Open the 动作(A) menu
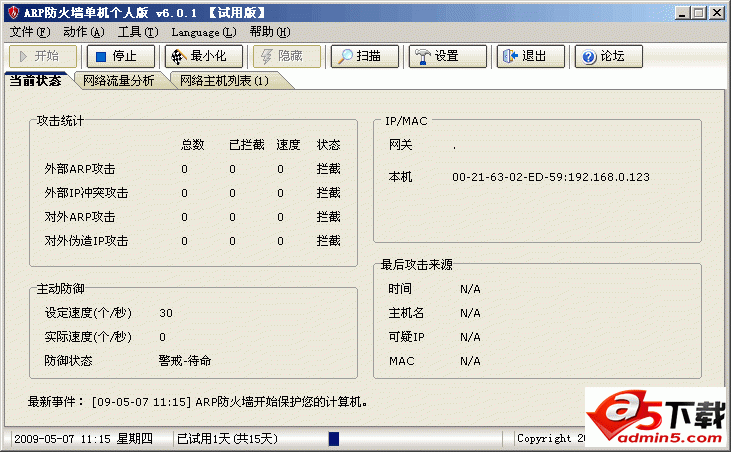This screenshot has width=731, height=452. click(84, 32)
